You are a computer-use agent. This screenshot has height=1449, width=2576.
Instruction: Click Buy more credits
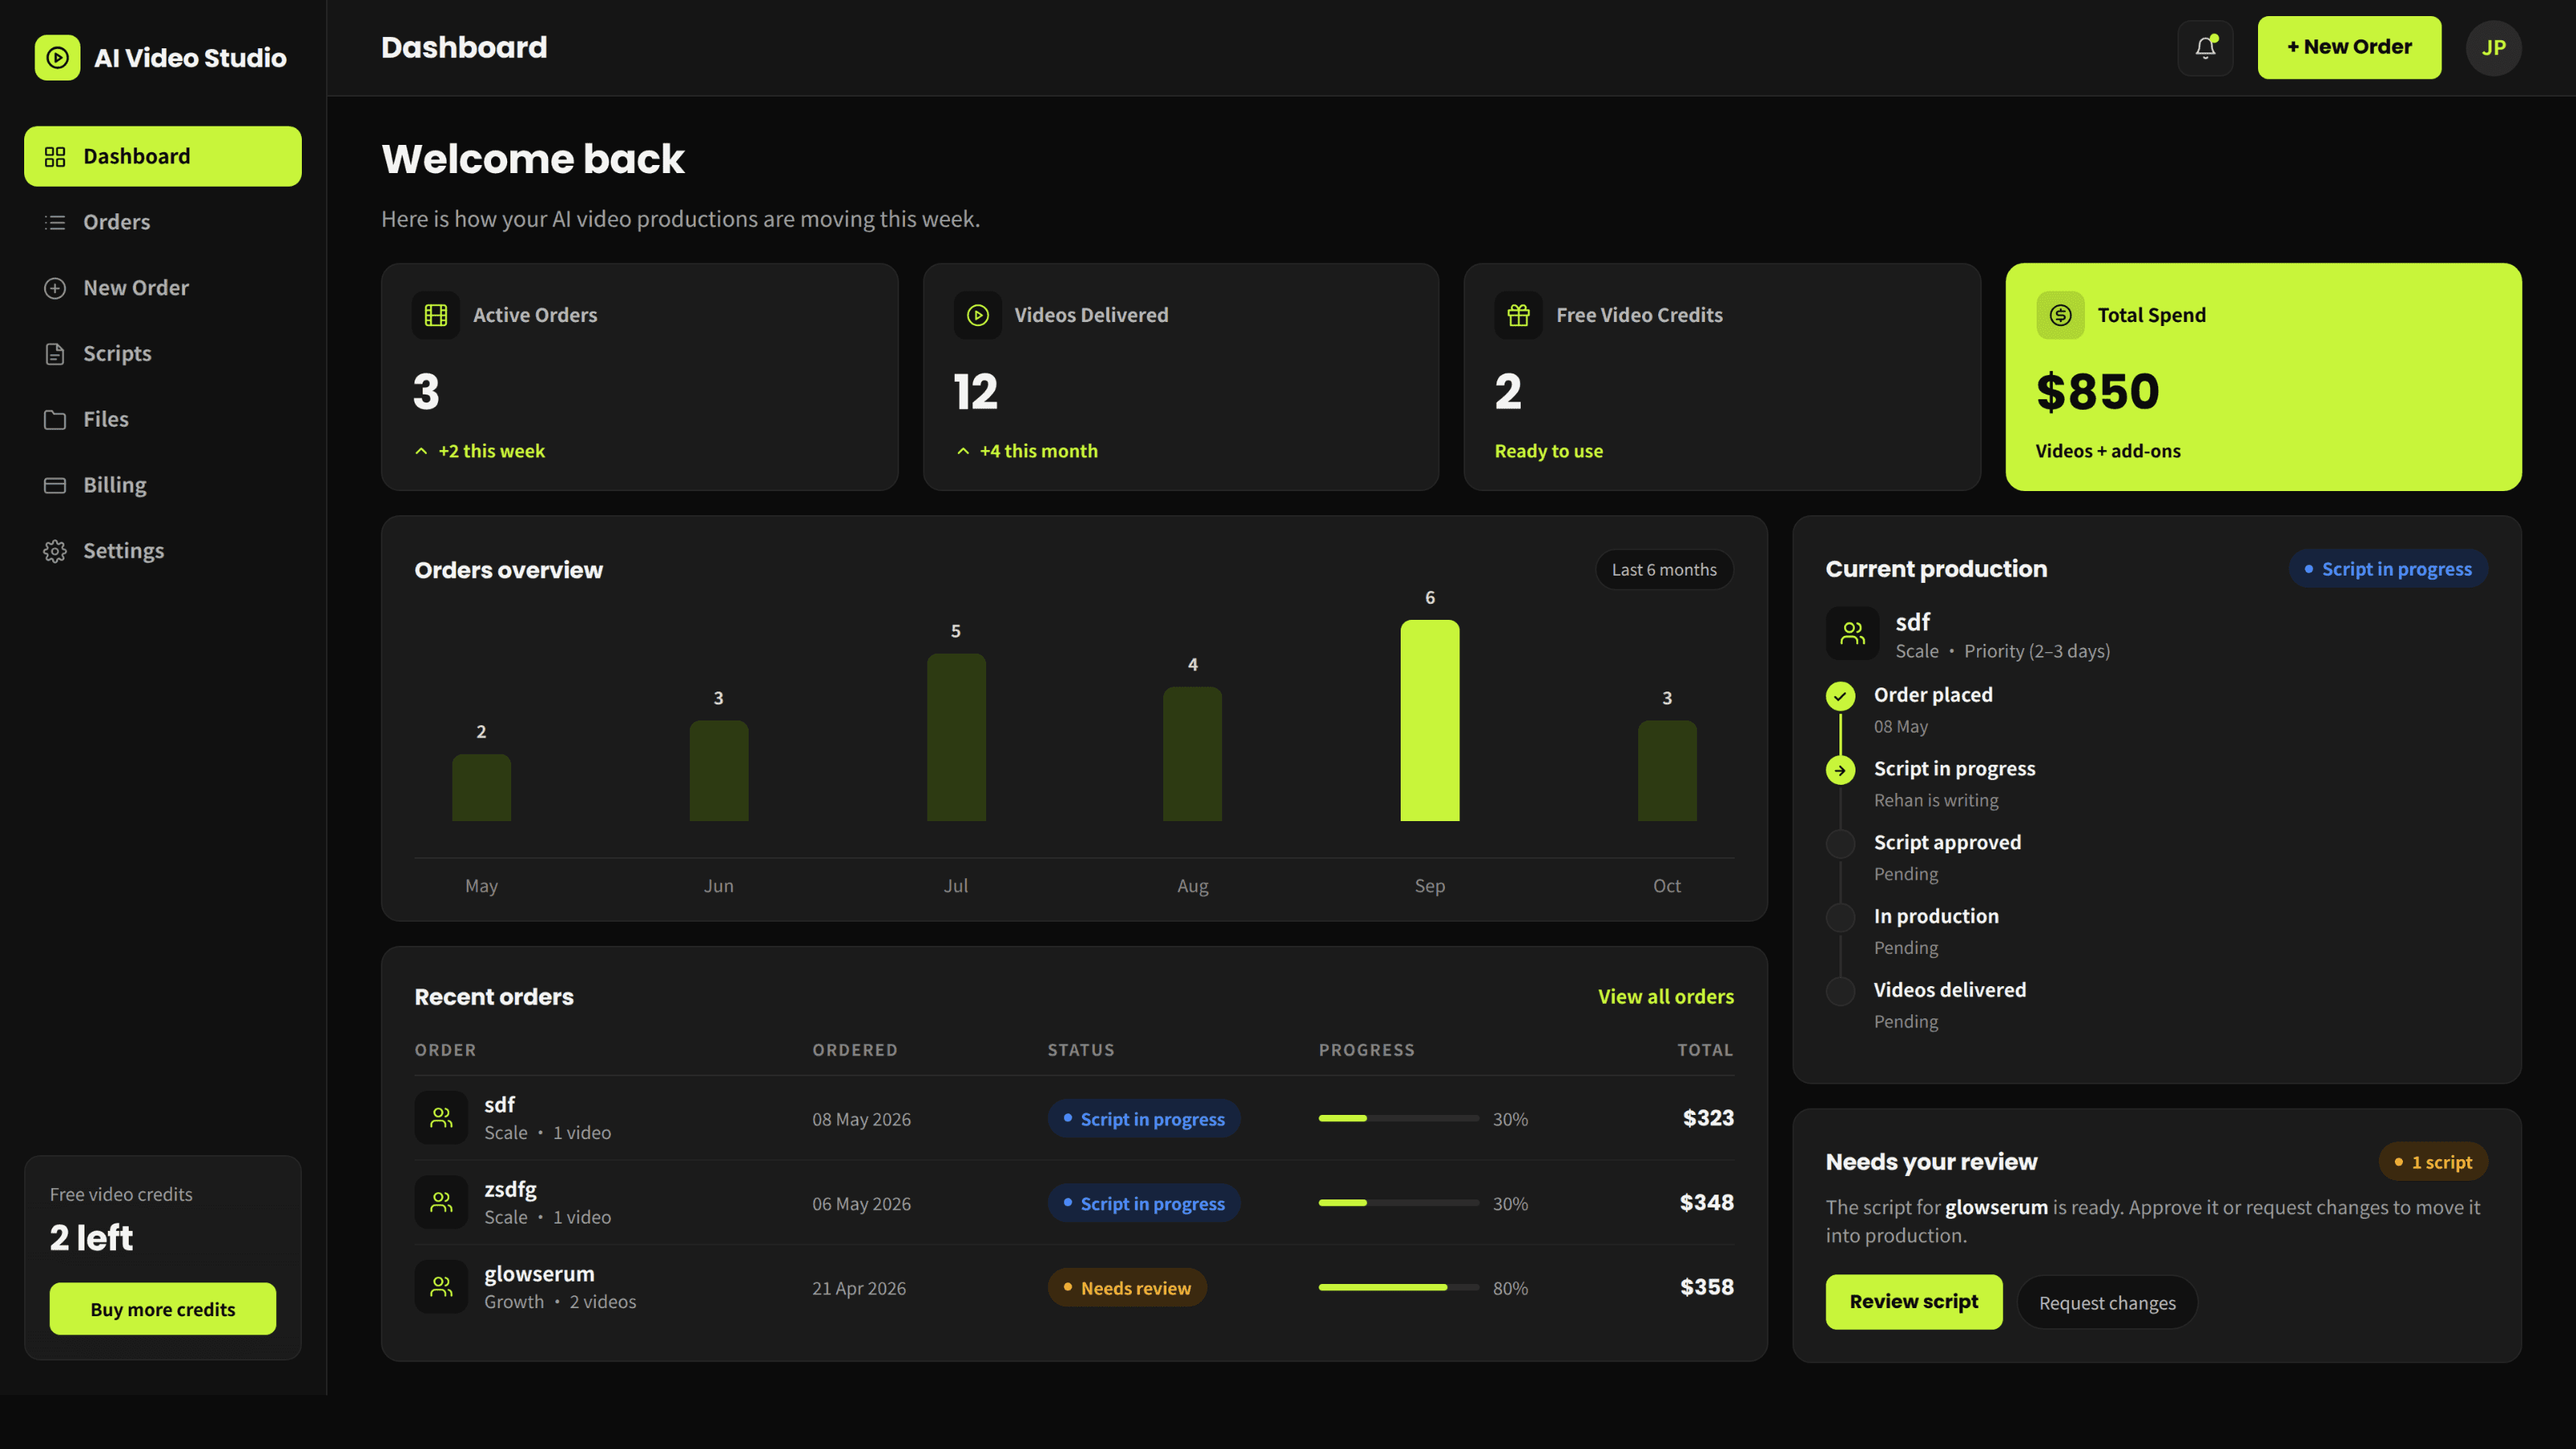tap(163, 1308)
